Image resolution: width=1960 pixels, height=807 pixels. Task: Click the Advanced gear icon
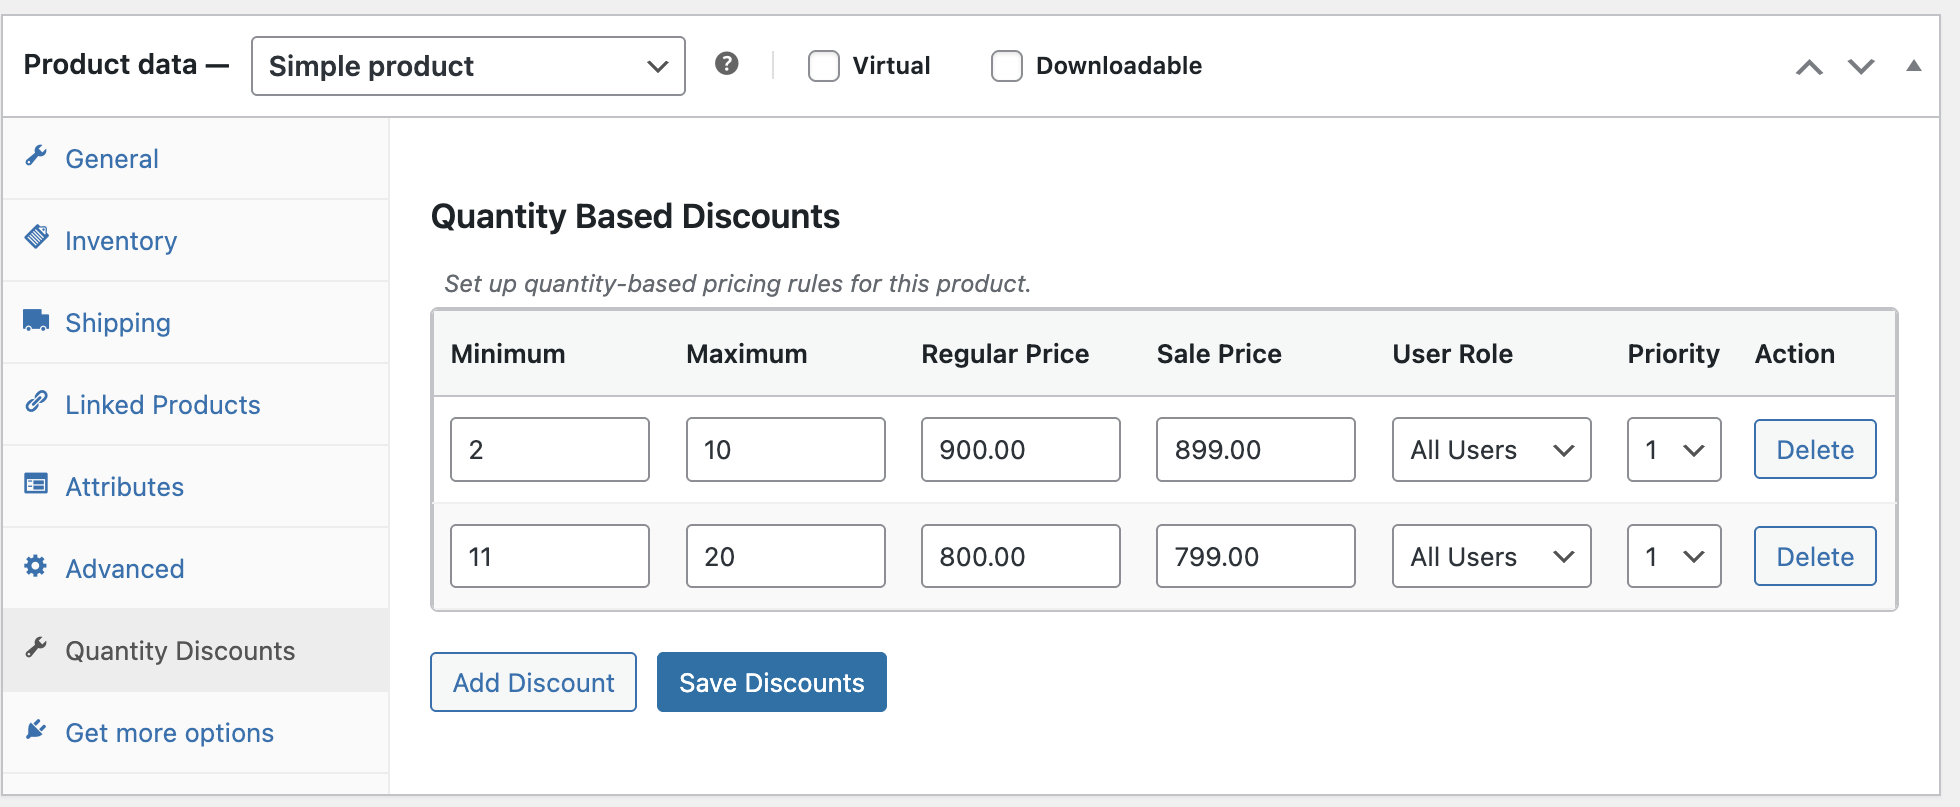pos(36,566)
